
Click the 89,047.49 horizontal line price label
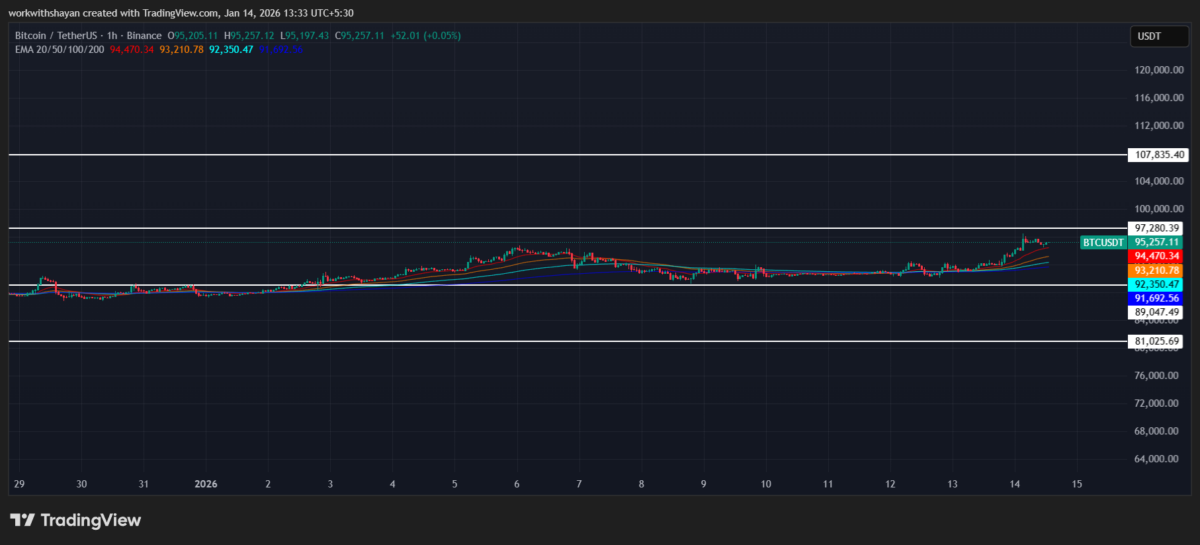click(1157, 312)
